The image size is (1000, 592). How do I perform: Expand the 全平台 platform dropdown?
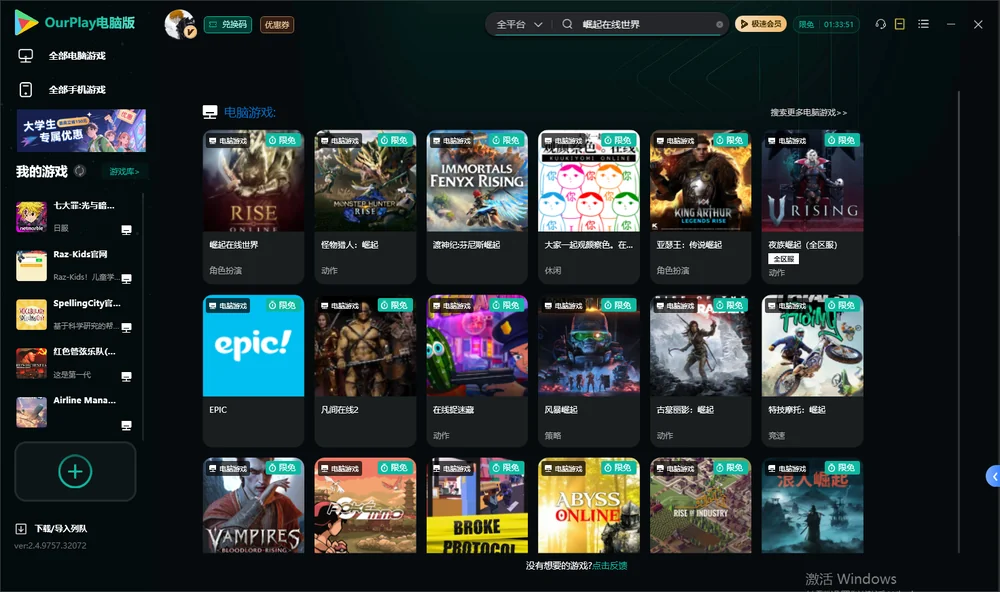point(519,24)
